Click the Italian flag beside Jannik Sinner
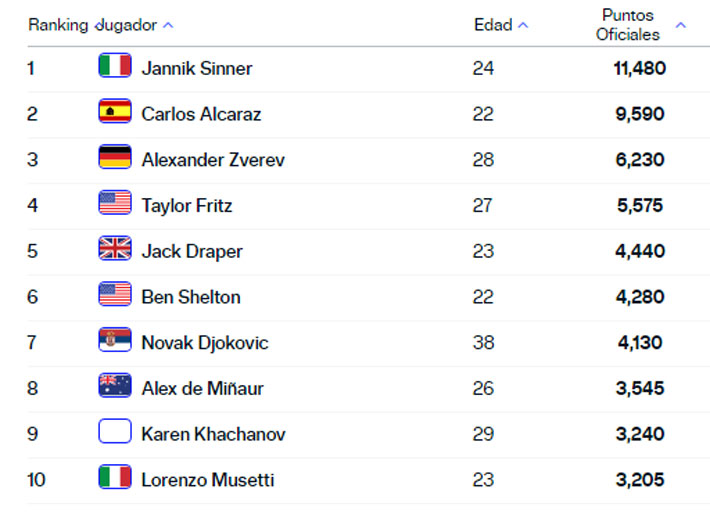Image resolution: width=710 pixels, height=521 pixels. click(x=115, y=67)
